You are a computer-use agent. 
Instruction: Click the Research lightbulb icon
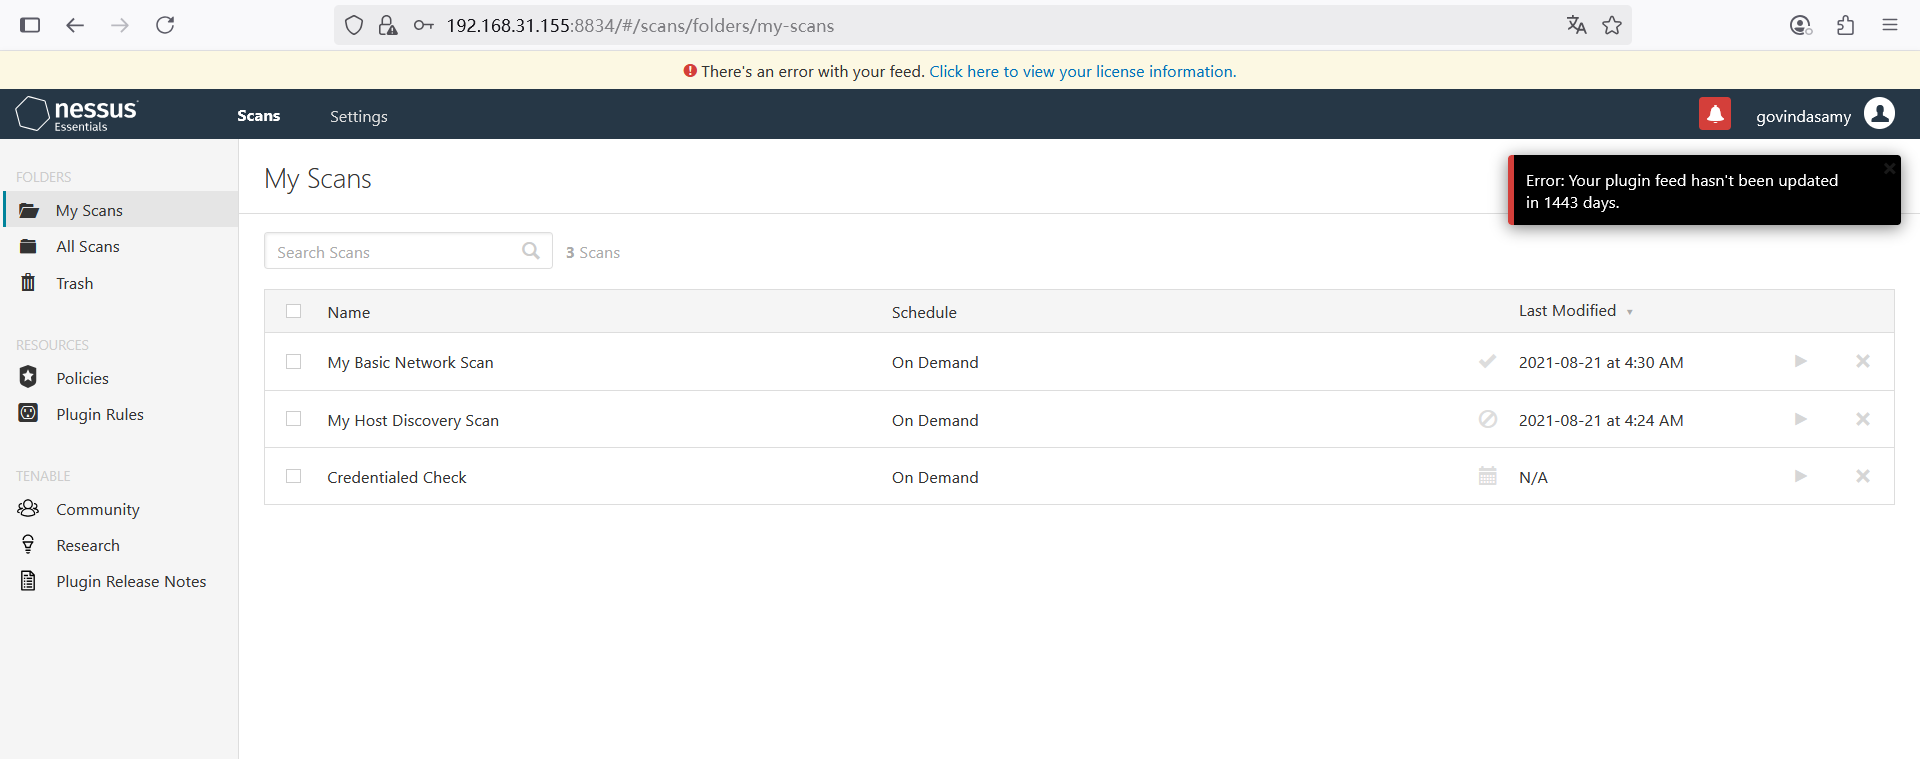coord(28,544)
